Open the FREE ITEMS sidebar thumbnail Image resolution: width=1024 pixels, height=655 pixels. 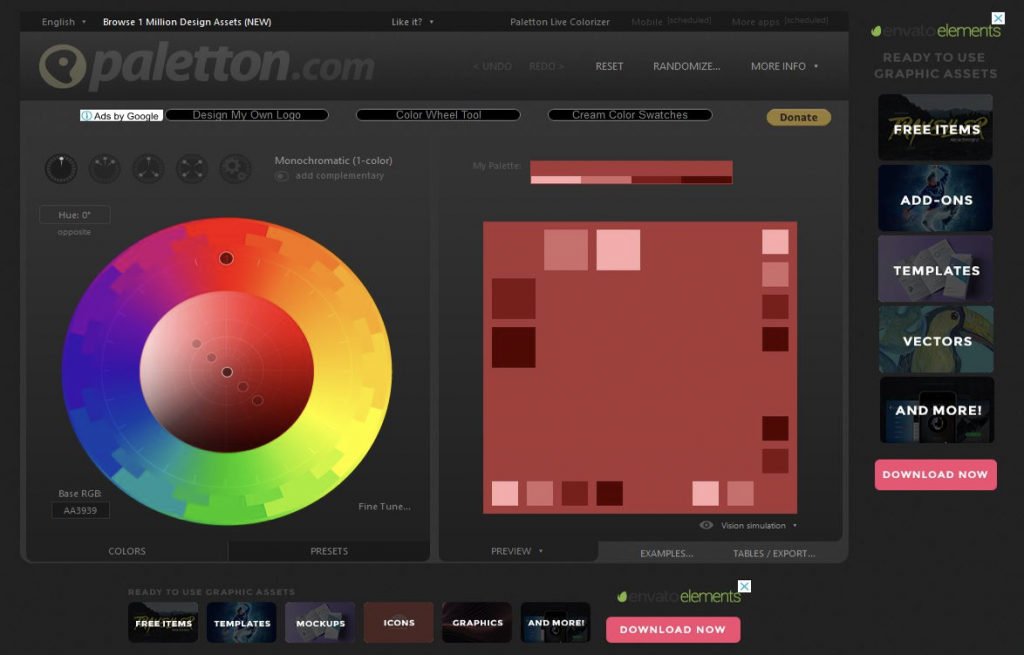point(936,127)
